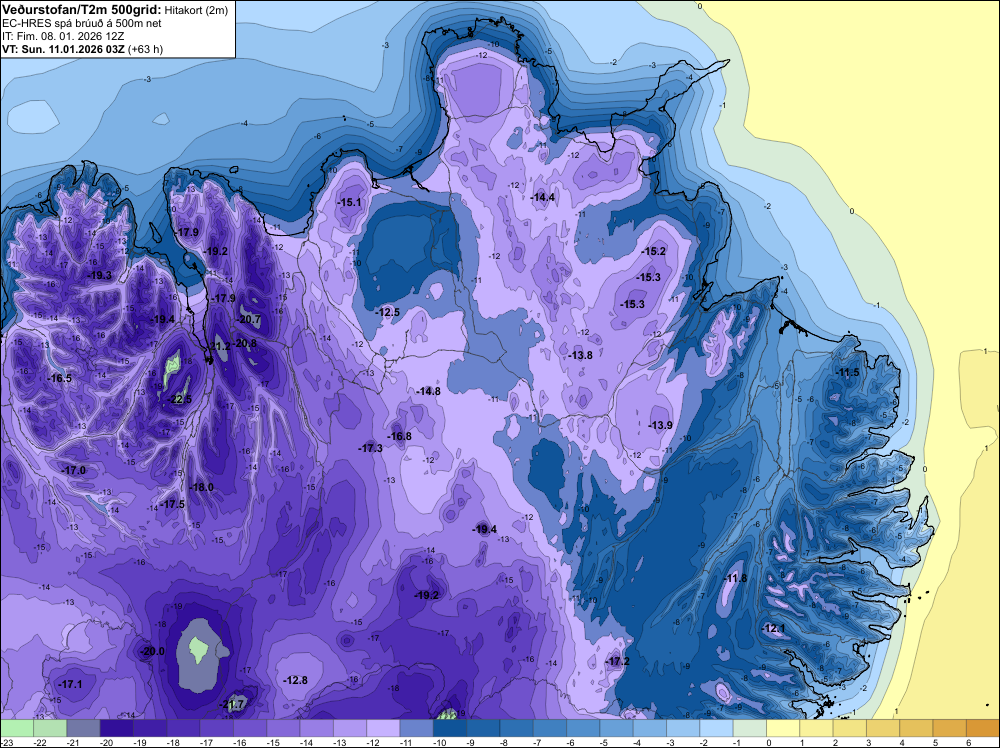Screen dimensions: 1000x748
Task: Pick the darkest purple legend swatch above -20
Action: [116, 728]
